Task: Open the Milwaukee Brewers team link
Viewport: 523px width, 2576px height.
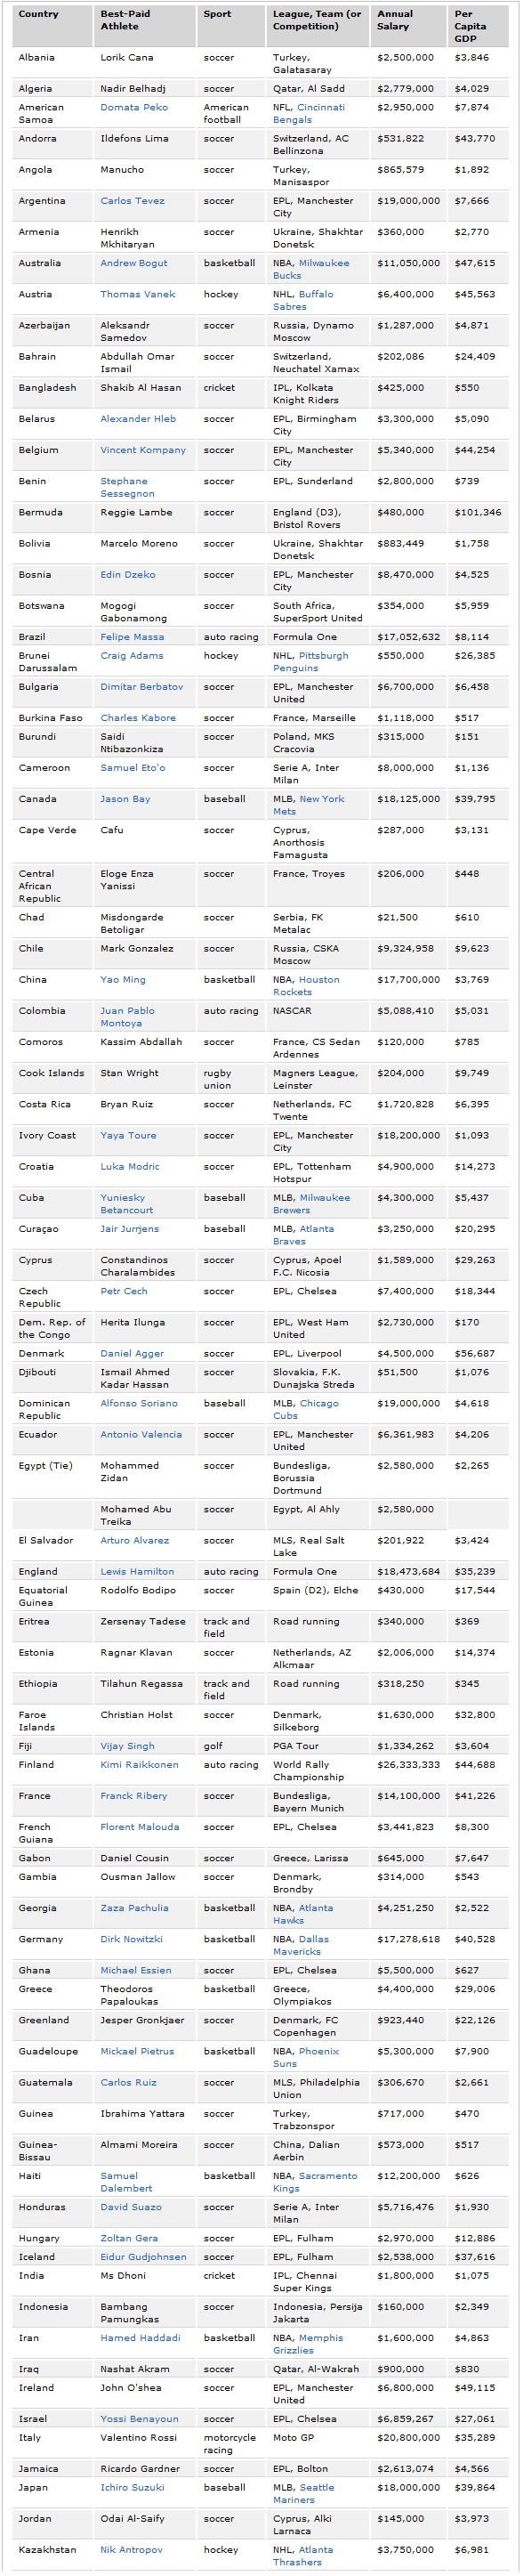Action: pyautogui.click(x=311, y=1204)
